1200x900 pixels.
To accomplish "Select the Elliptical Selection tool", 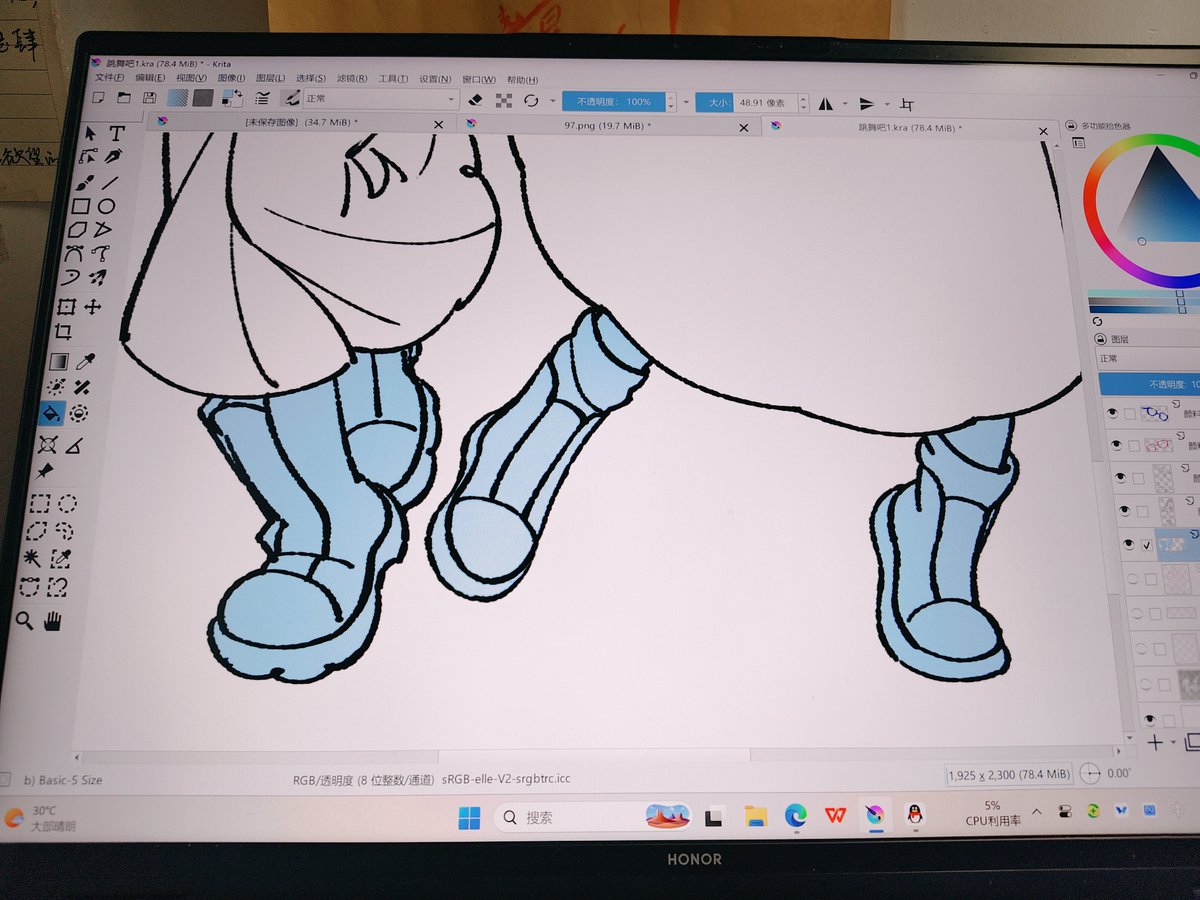I will tap(68, 503).
